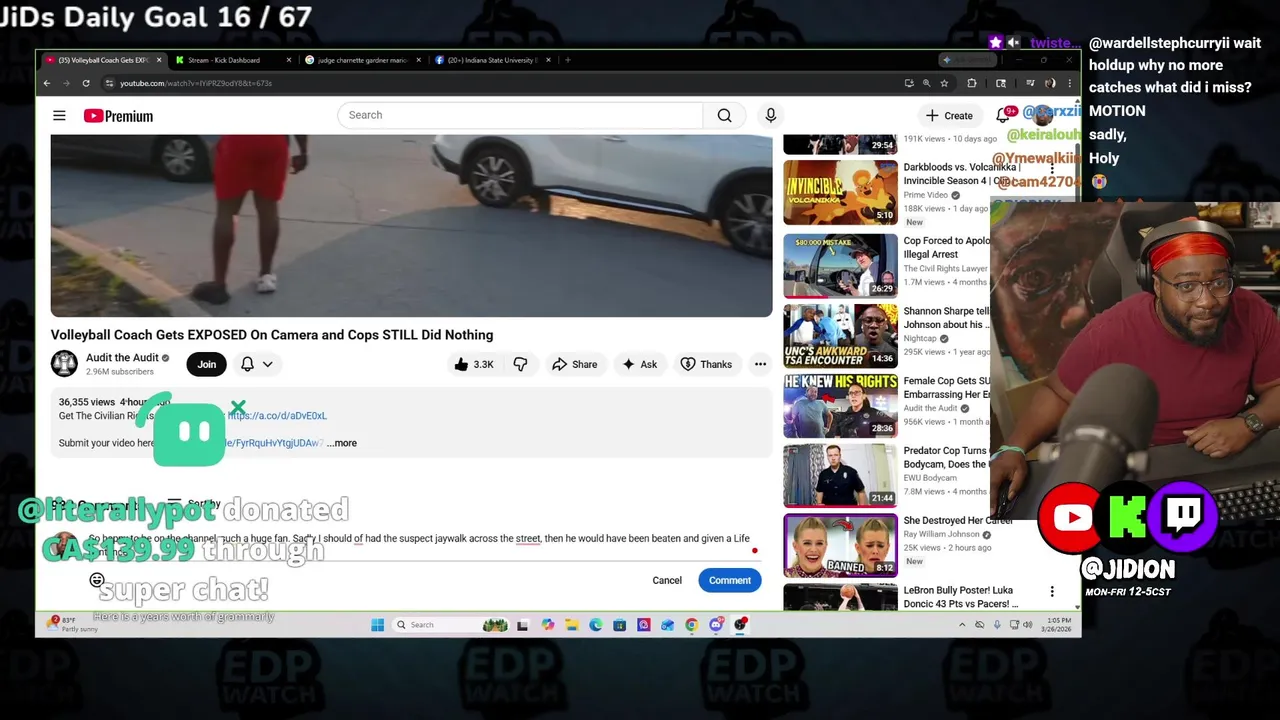This screenshot has height=720, width=1280.
Task: Open Predator Cop Turns Off Bodycam thumbnail
Action: pos(840,476)
